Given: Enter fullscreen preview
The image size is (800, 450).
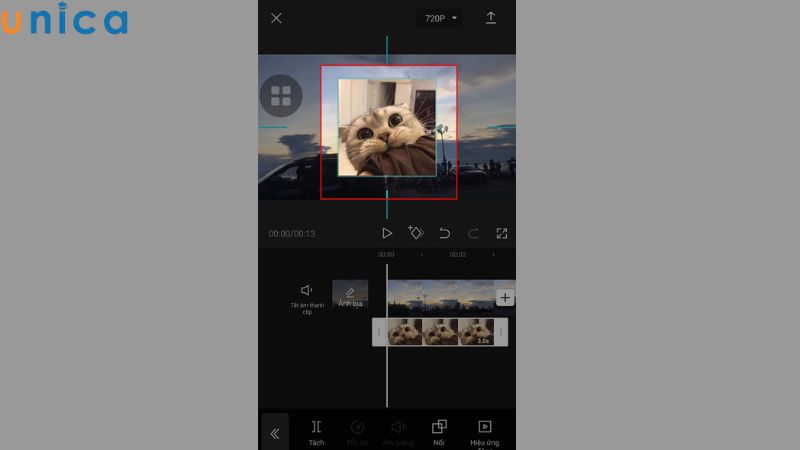Looking at the screenshot, I should pyautogui.click(x=502, y=233).
